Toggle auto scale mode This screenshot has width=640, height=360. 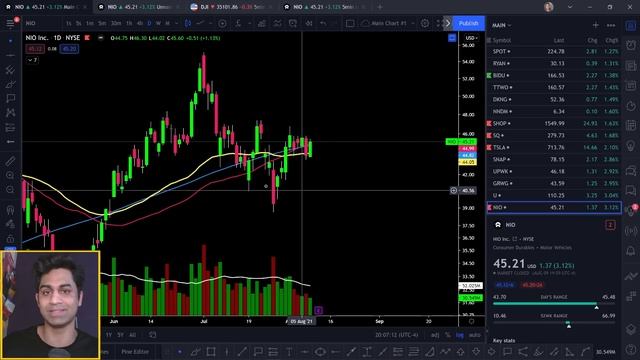474,335
